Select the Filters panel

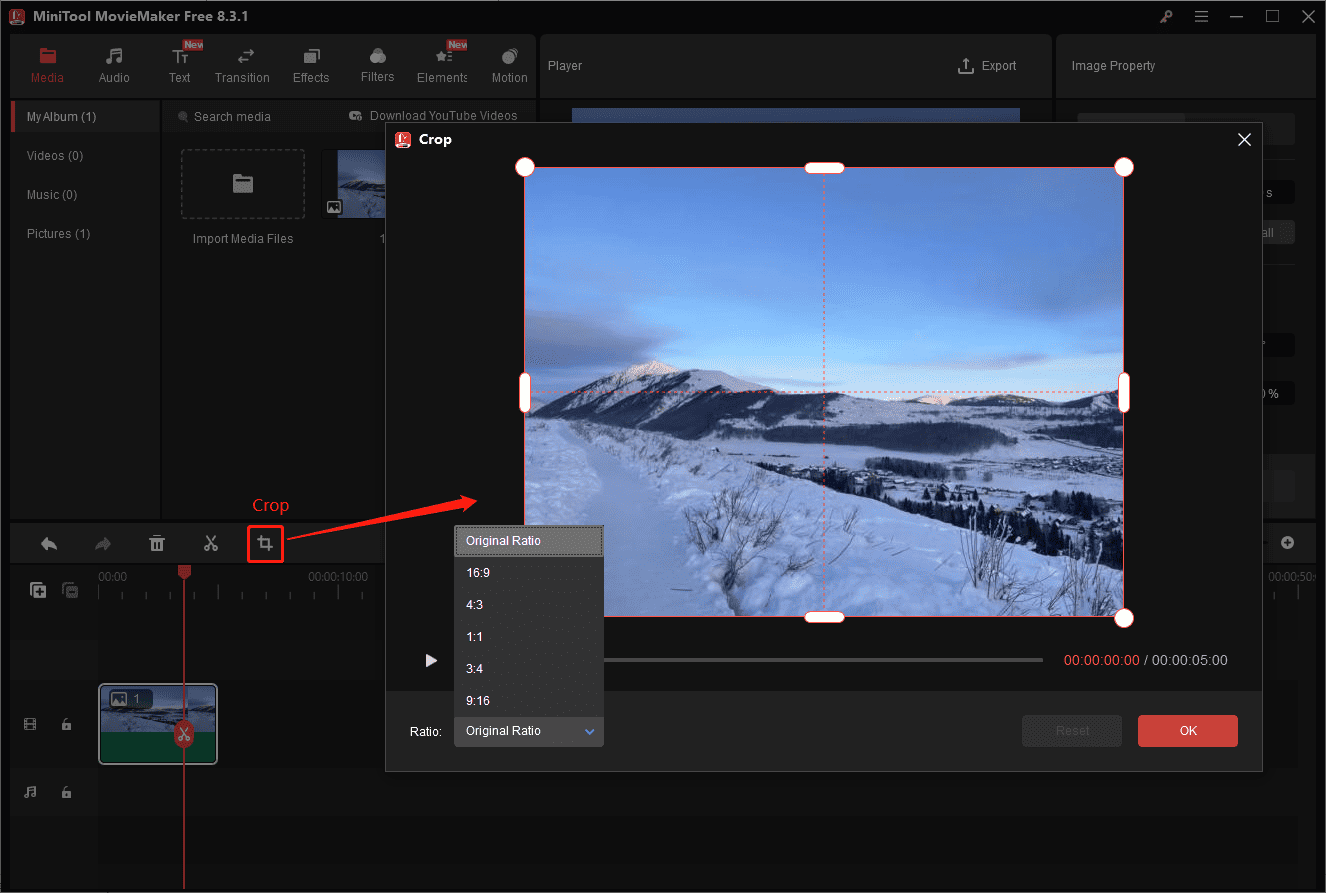click(377, 65)
